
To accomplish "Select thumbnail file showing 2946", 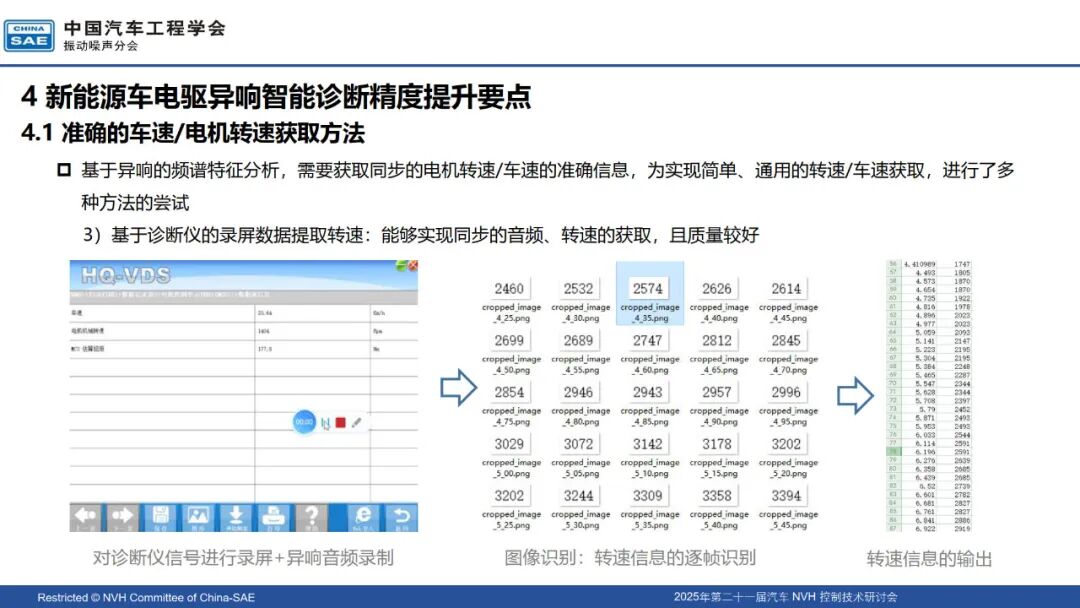I will click(x=580, y=404).
